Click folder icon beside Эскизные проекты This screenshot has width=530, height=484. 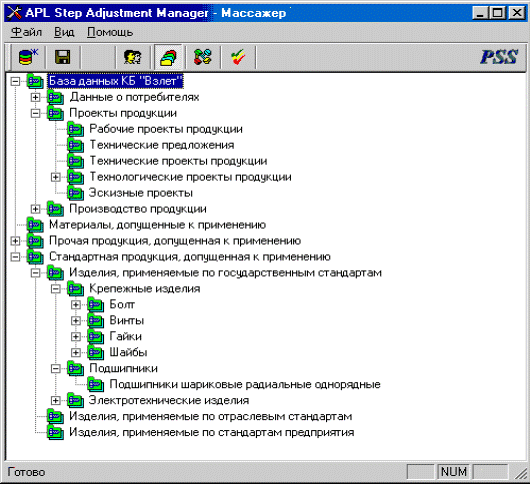tap(75, 193)
